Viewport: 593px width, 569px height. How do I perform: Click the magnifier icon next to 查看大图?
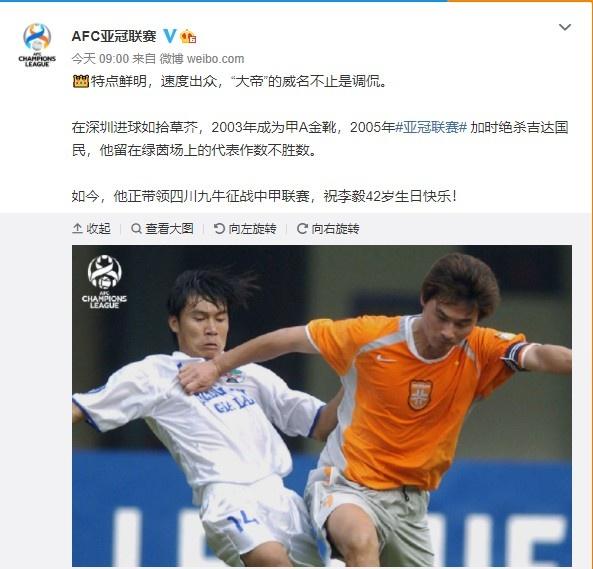pos(136,228)
